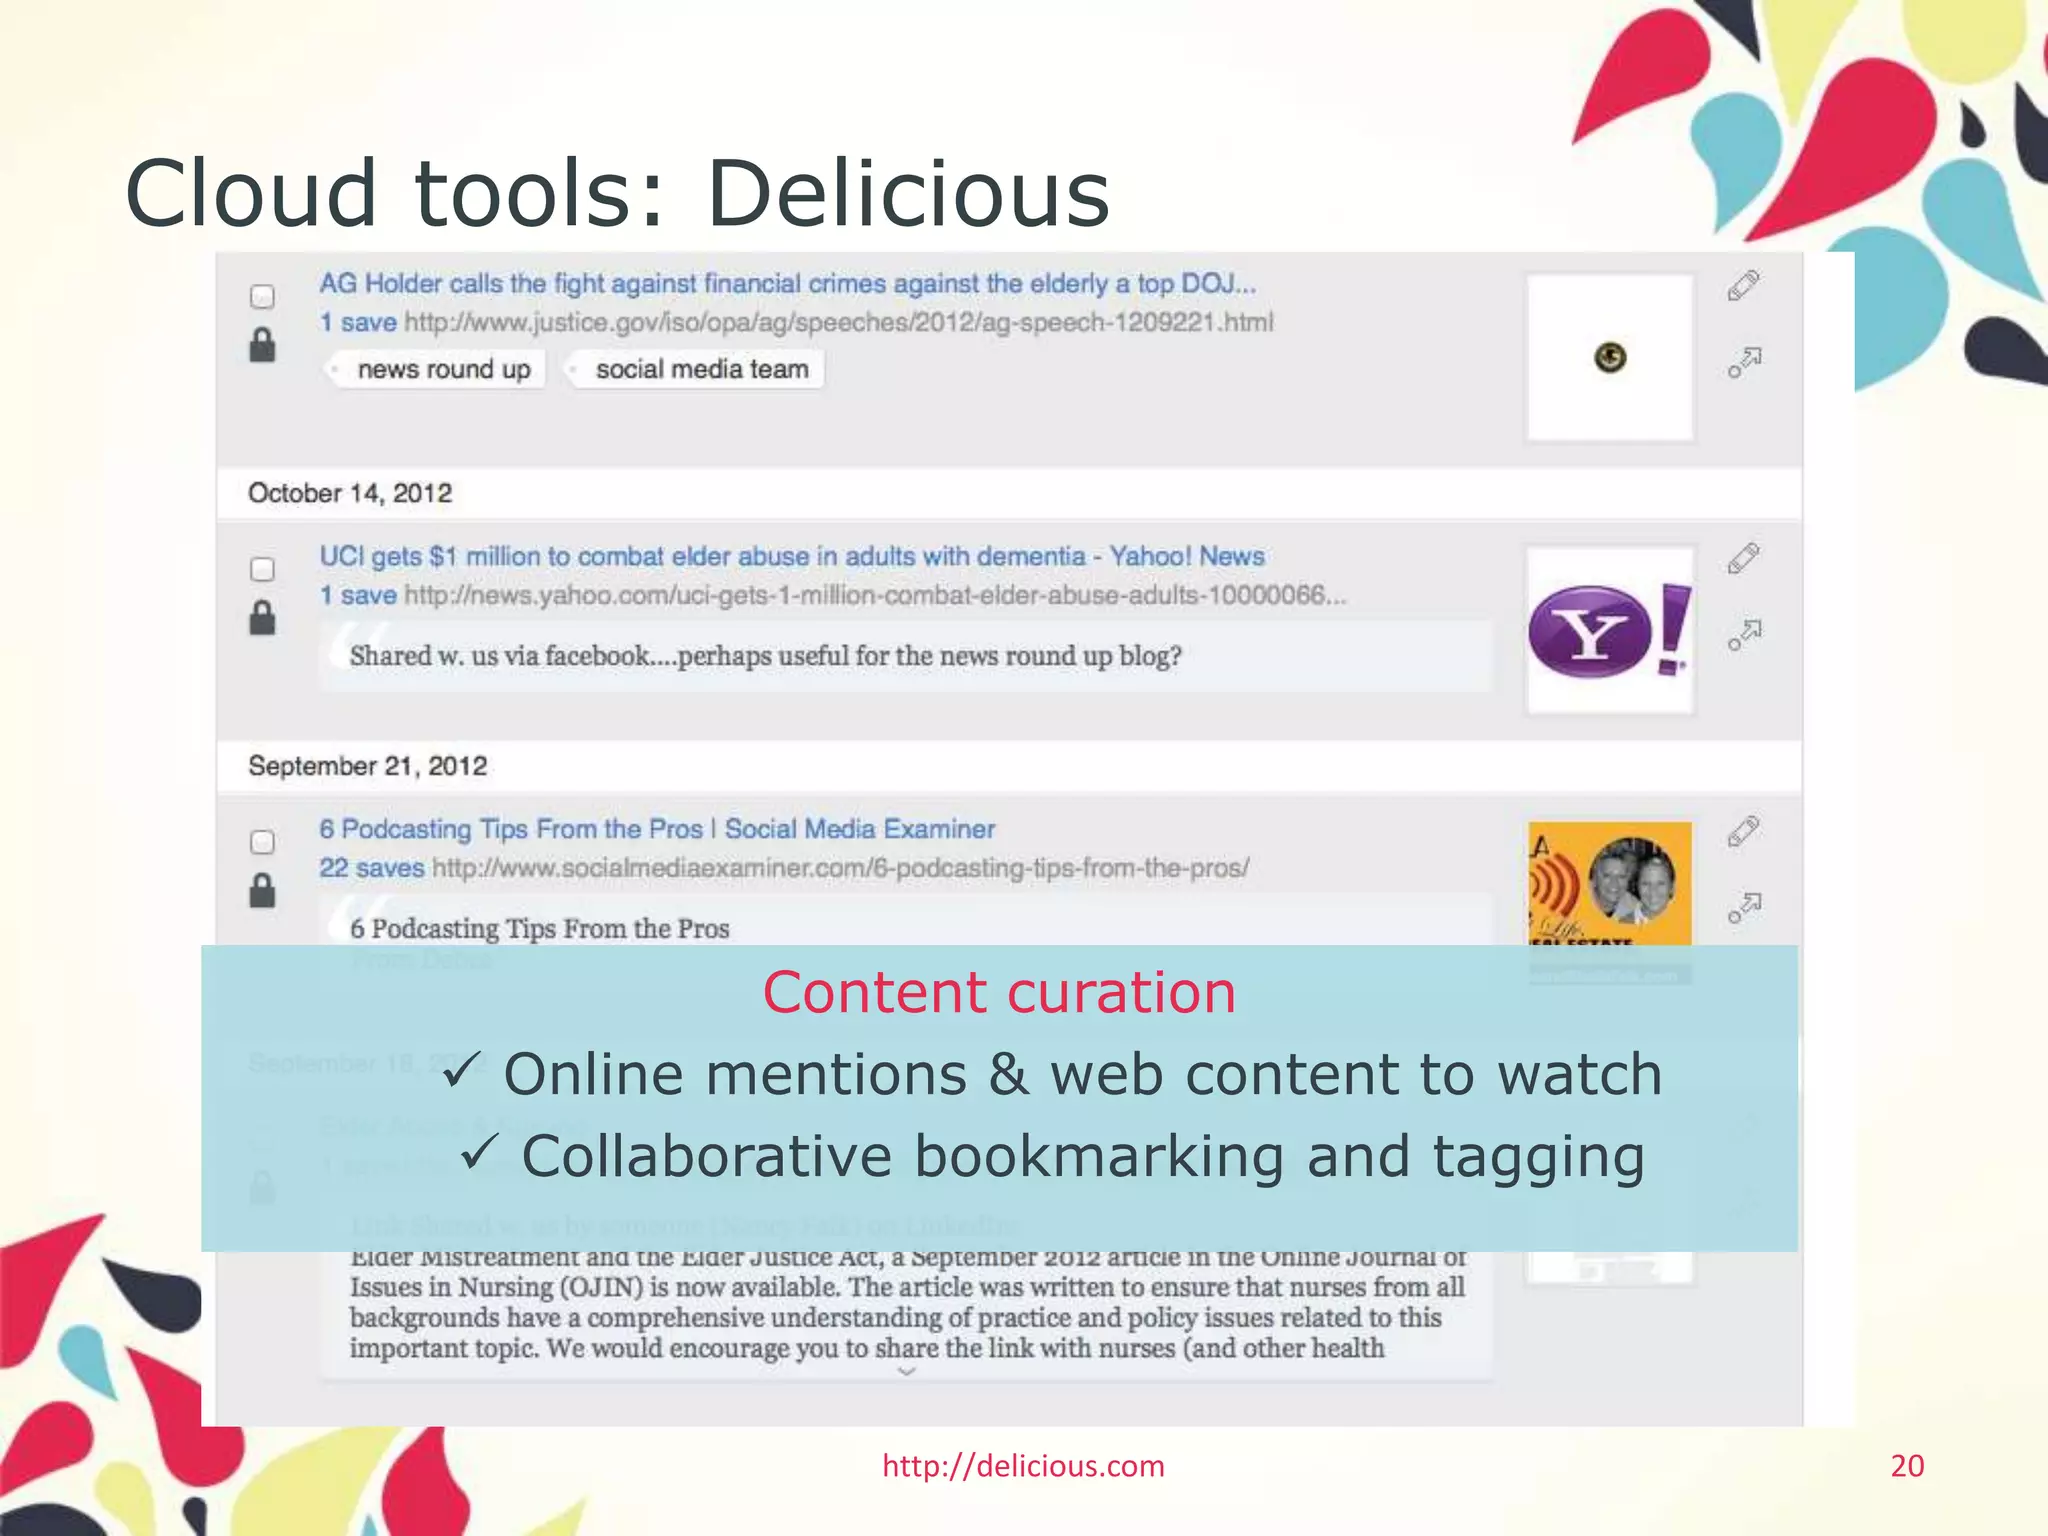Check the 6 Podcasting Tips bookmark checkbox
Image resolution: width=2048 pixels, height=1536 pixels.
point(262,842)
